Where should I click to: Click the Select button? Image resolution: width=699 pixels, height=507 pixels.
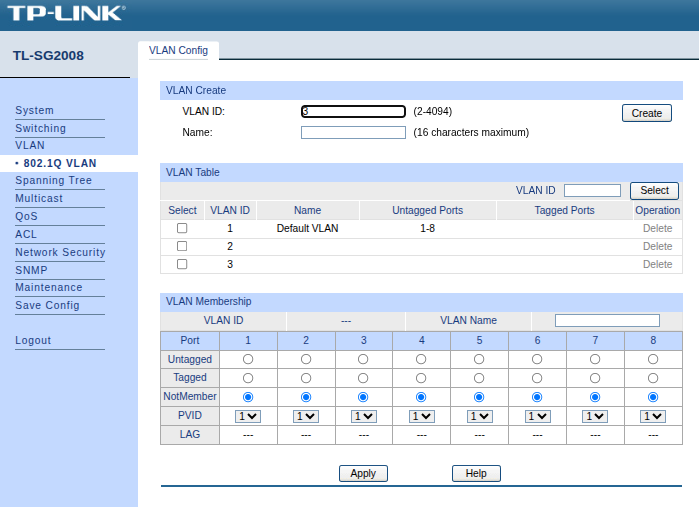pyautogui.click(x=654, y=190)
